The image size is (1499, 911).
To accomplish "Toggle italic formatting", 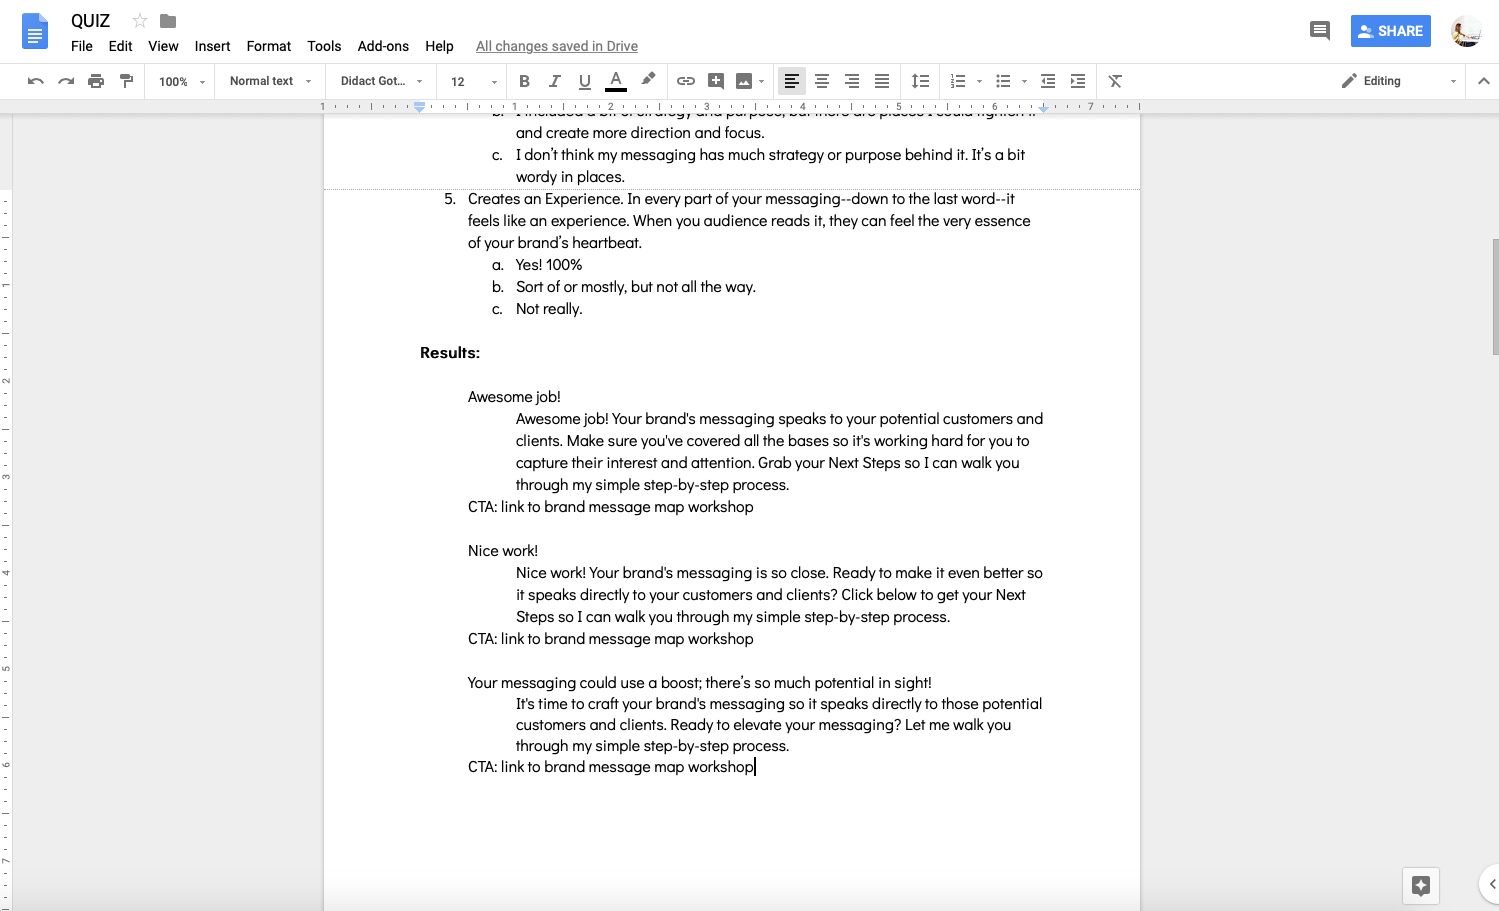I will 554,81.
